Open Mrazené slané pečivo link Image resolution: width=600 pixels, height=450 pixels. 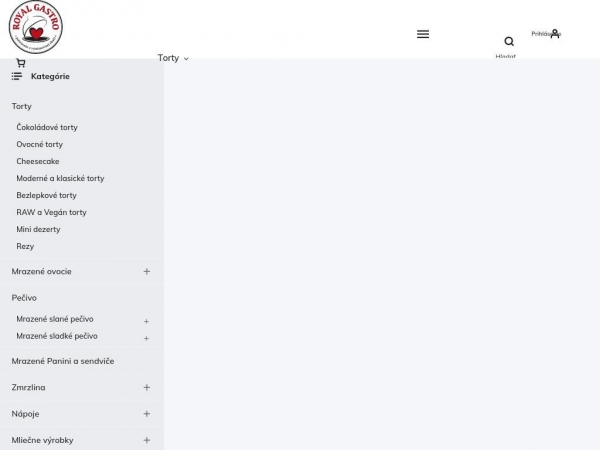click(x=55, y=319)
